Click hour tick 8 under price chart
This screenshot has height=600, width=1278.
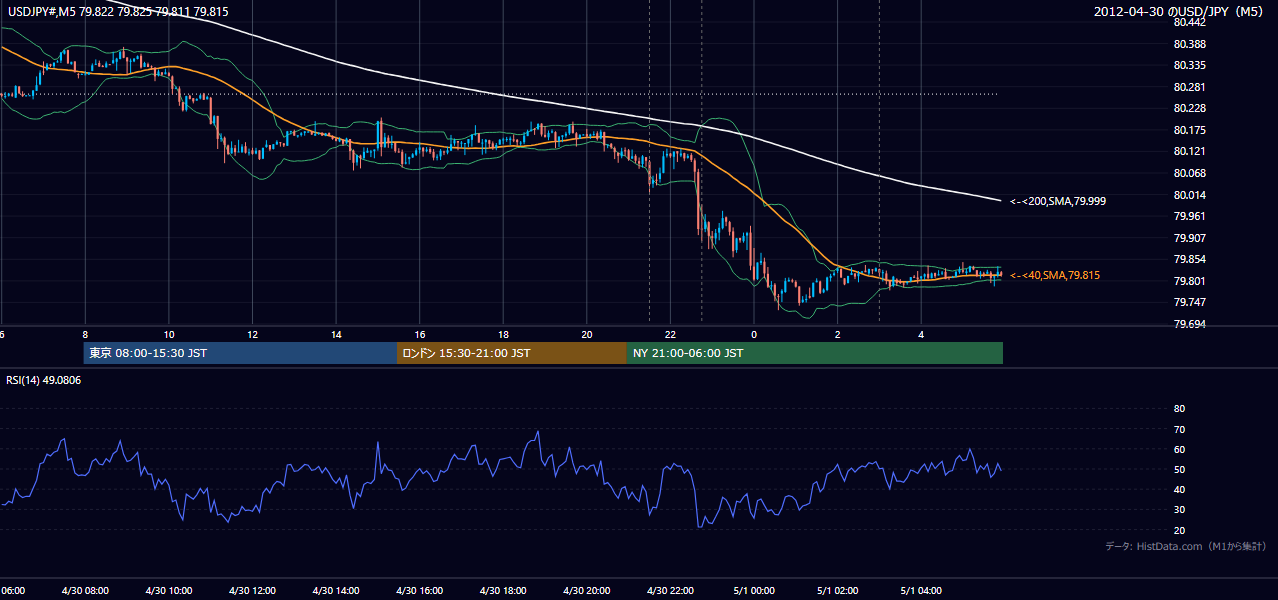pos(85,335)
